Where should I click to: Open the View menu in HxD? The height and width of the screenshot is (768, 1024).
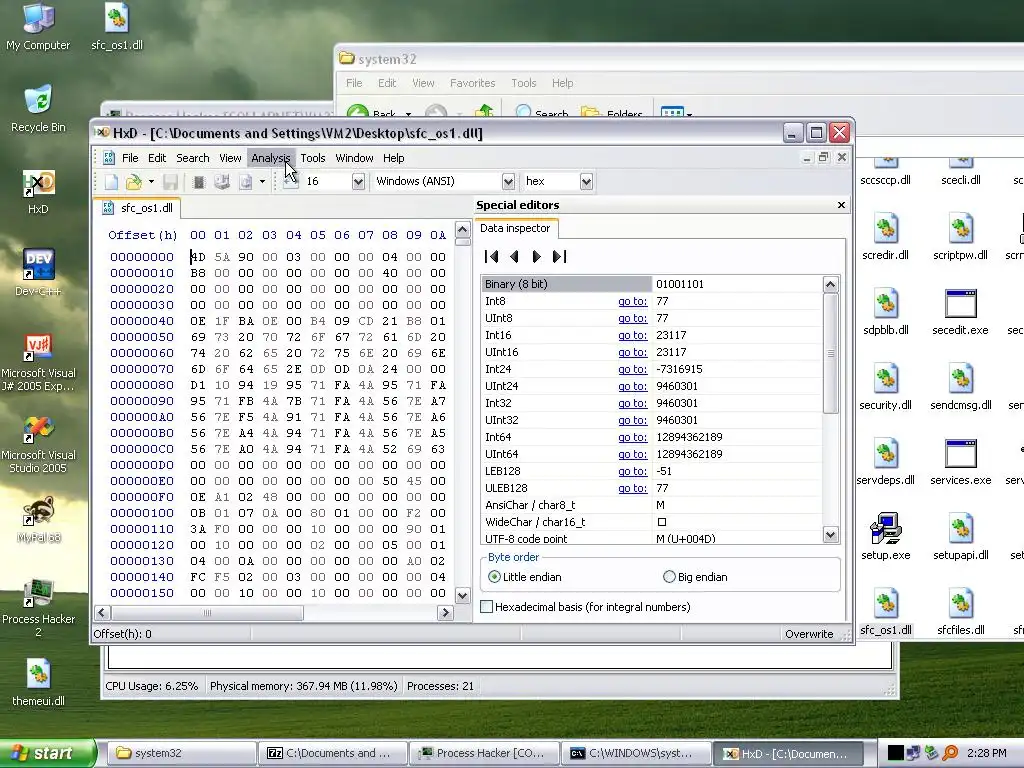230,158
